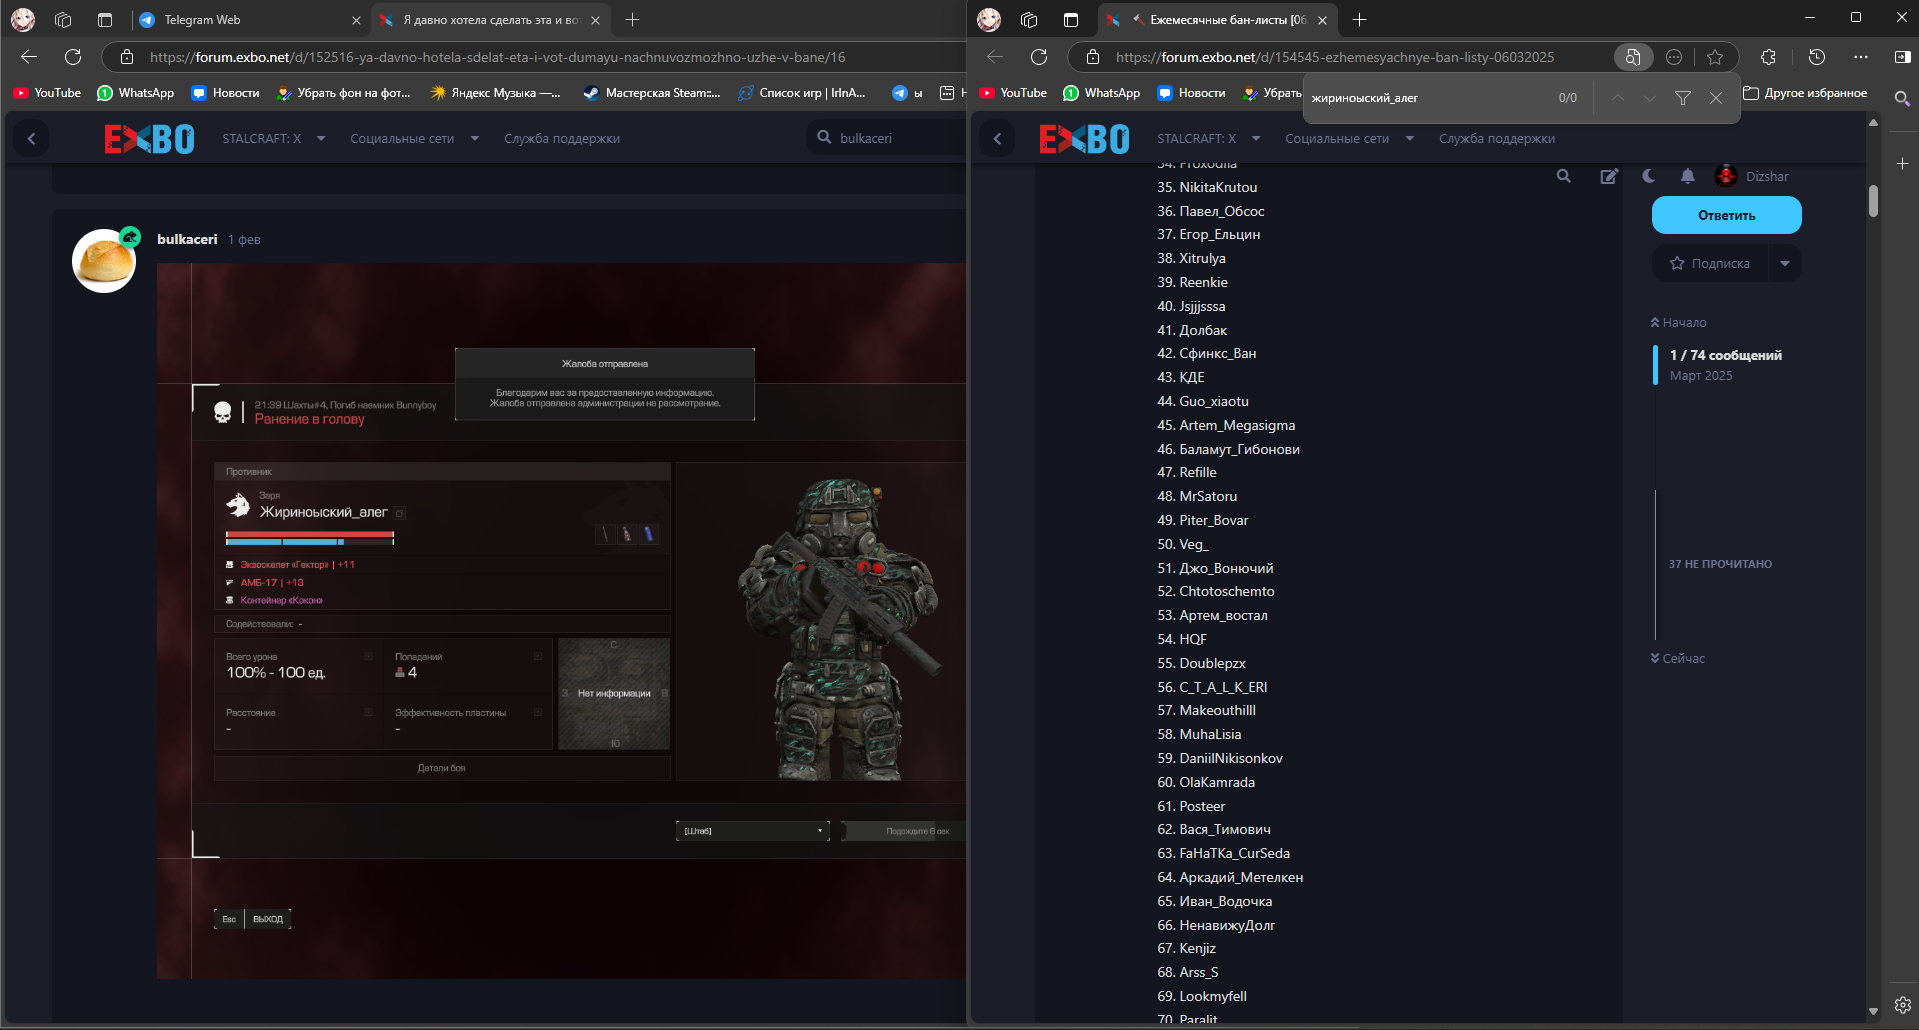Open Другое избранное folder
Image resolution: width=1919 pixels, height=1030 pixels.
coord(1805,93)
